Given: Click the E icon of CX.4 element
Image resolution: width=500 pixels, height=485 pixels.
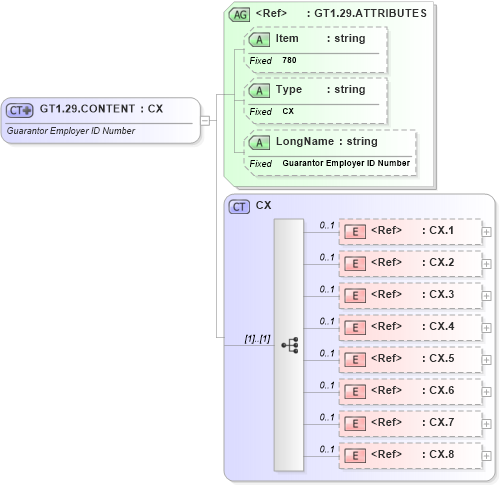Looking at the screenshot, I should click(x=355, y=328).
